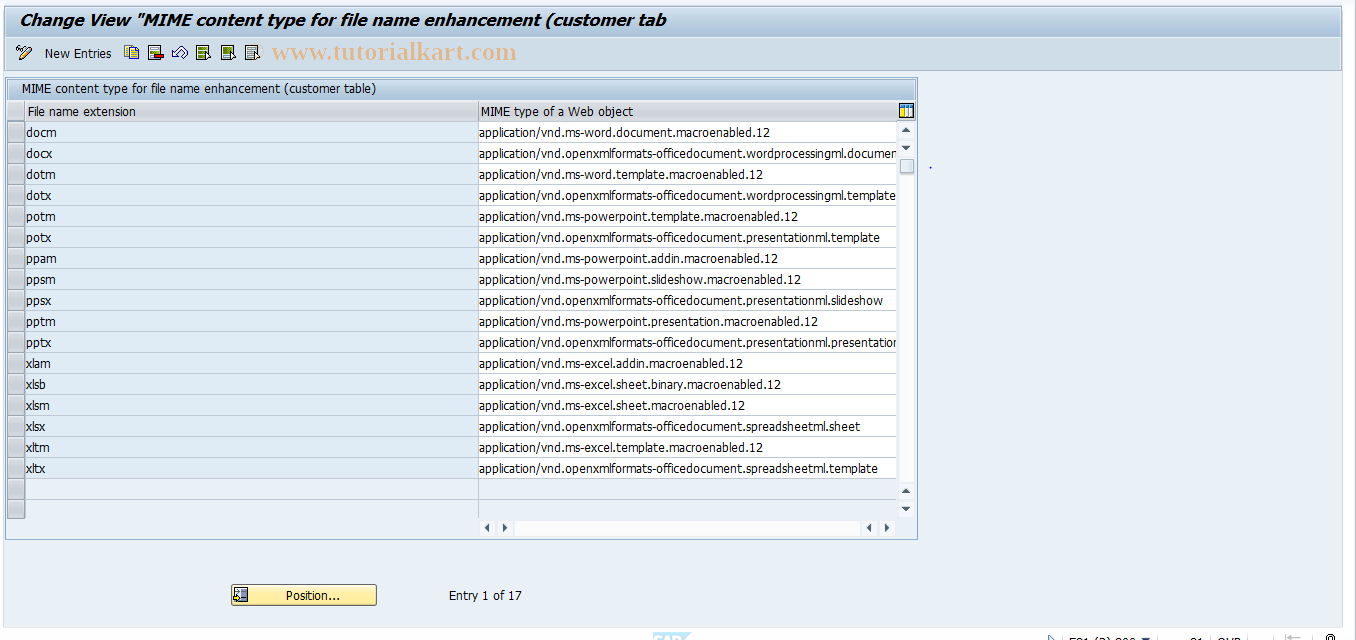Click the scroll down arrow below top arrow
The width and height of the screenshot is (1356, 640).
click(906, 148)
